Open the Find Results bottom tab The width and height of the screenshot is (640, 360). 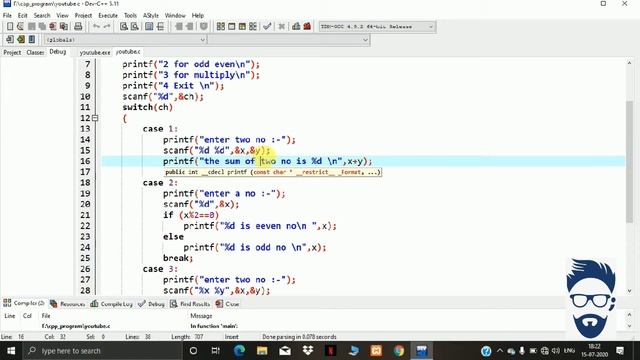pyautogui.click(x=190, y=304)
